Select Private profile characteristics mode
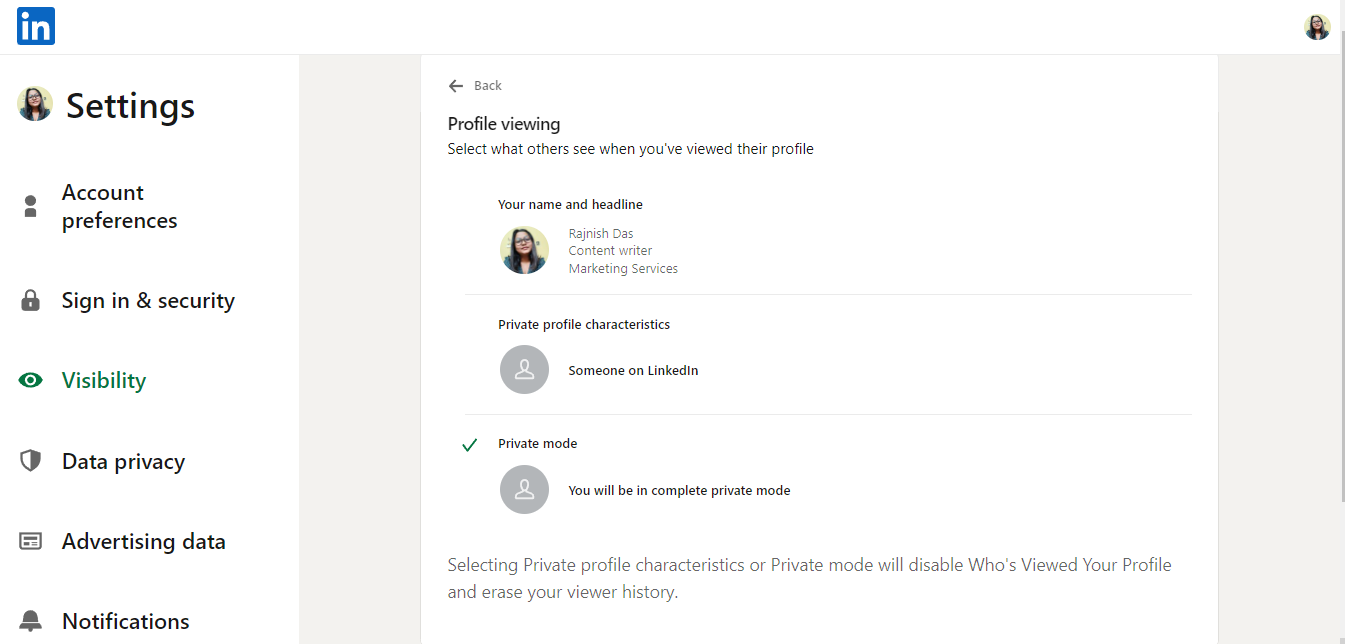 click(x=584, y=324)
